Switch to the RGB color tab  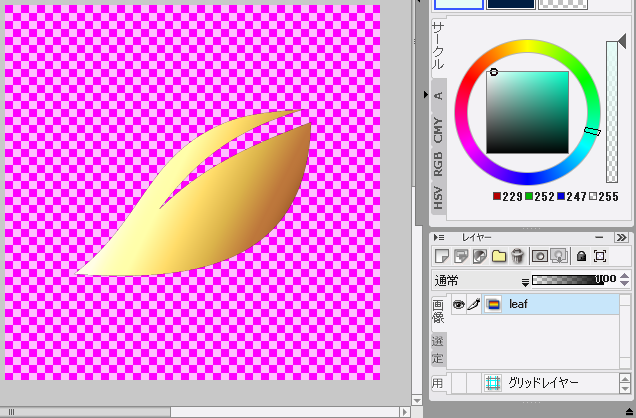tap(438, 163)
